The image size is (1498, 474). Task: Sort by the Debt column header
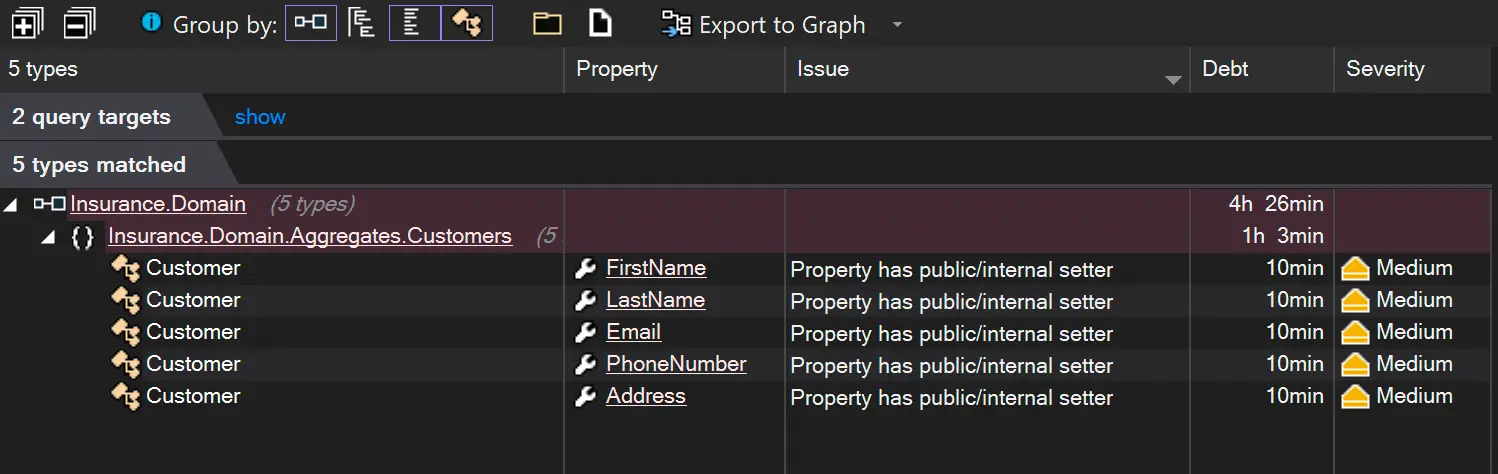(1262, 69)
